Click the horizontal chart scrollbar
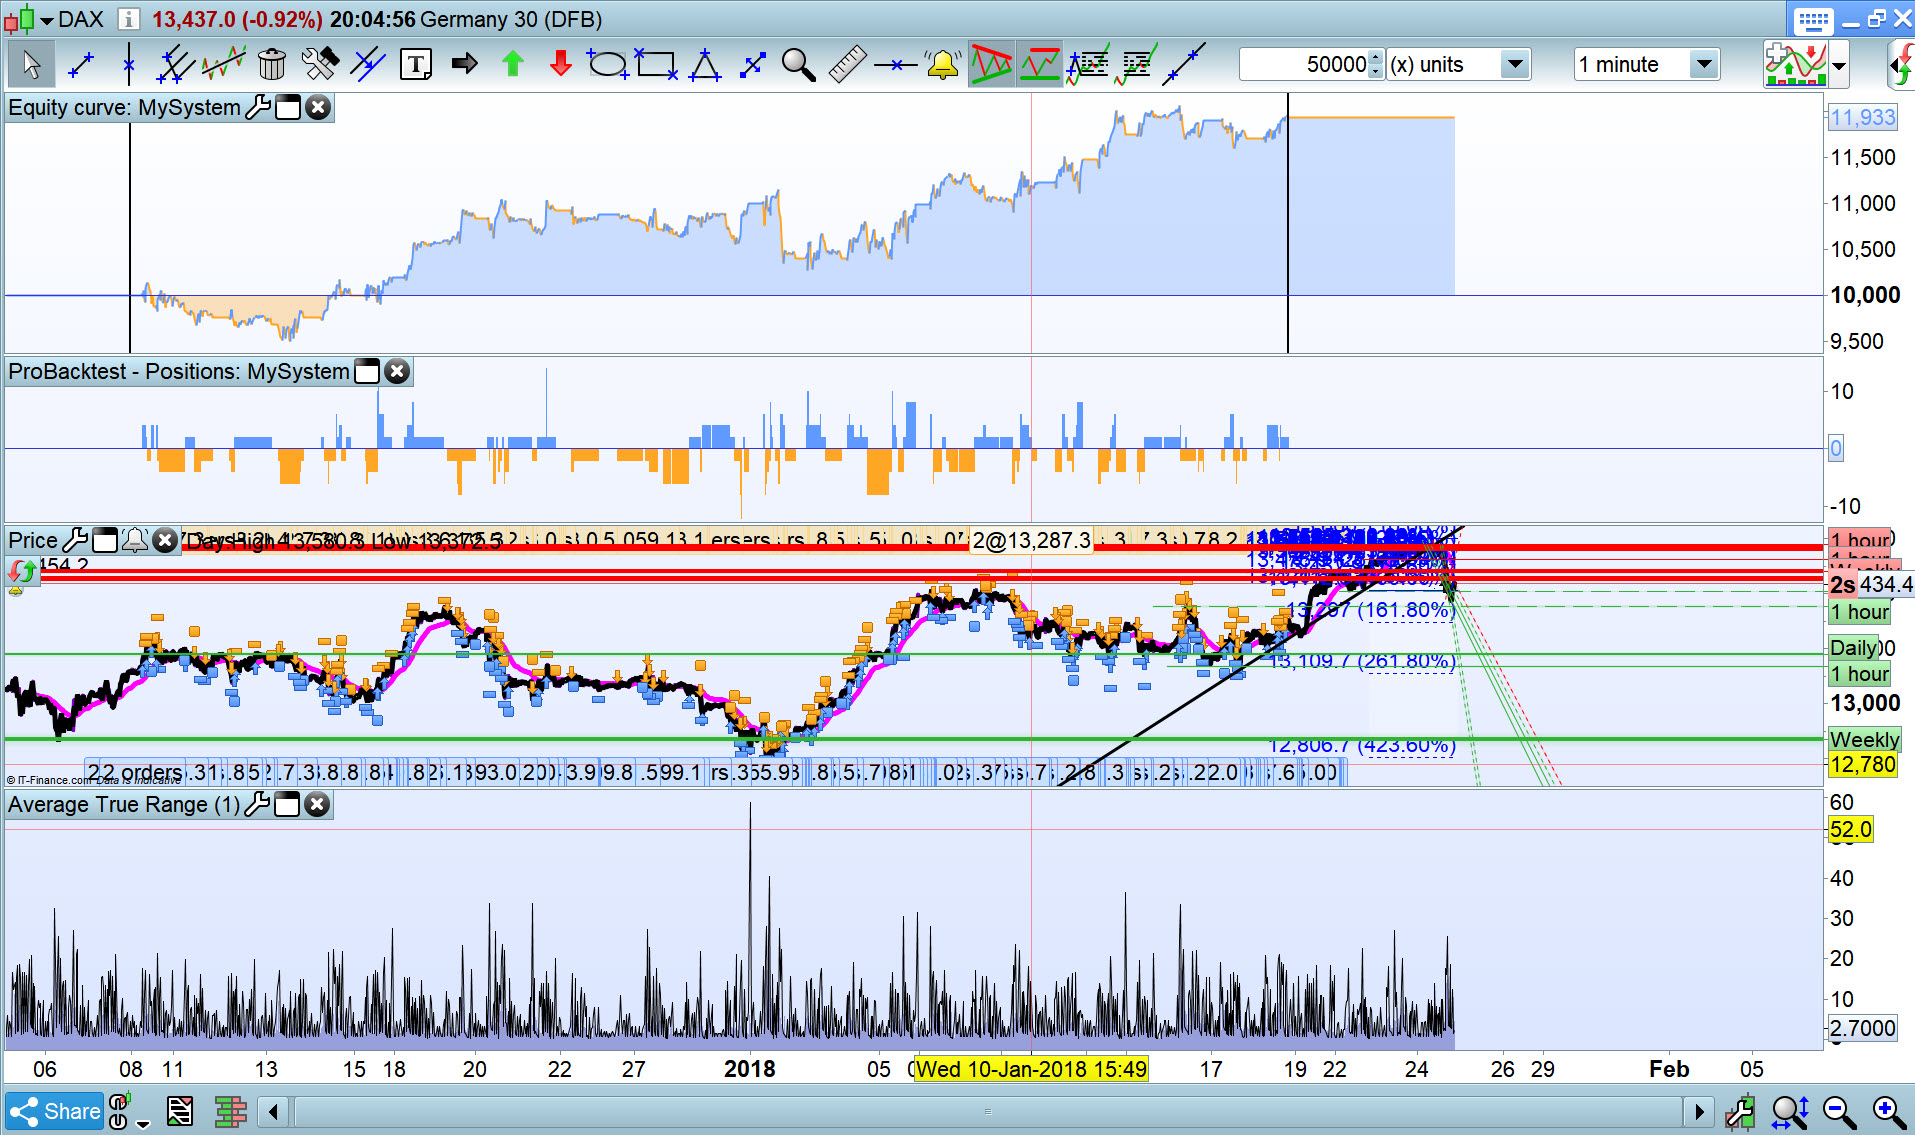This screenshot has height=1135, width=1915. click(x=987, y=1111)
